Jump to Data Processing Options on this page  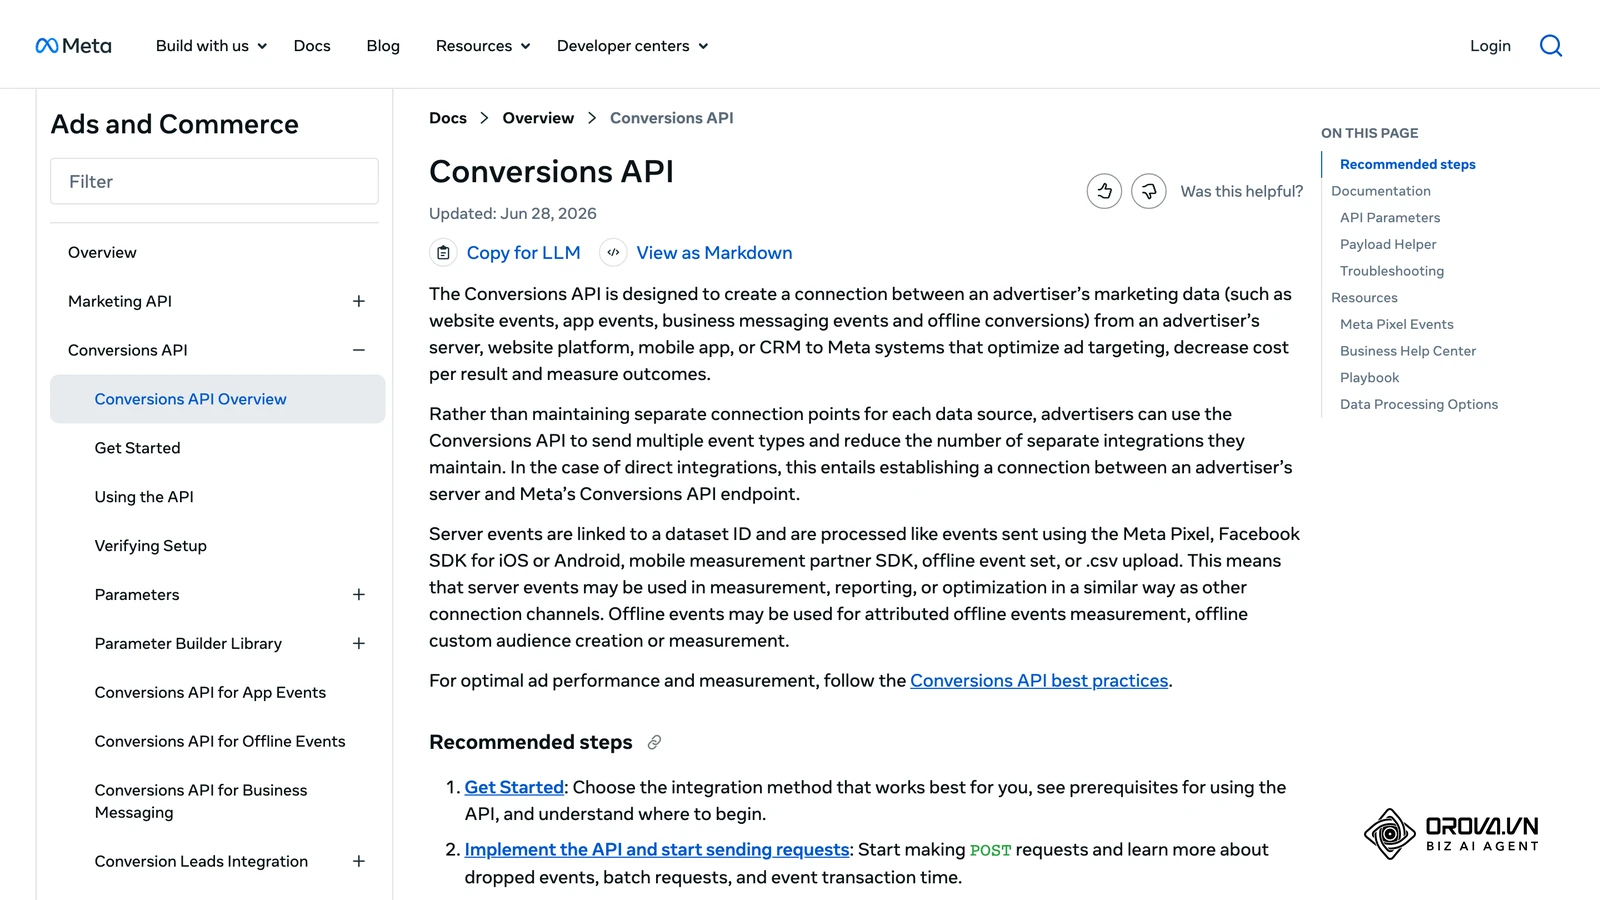1419,404
